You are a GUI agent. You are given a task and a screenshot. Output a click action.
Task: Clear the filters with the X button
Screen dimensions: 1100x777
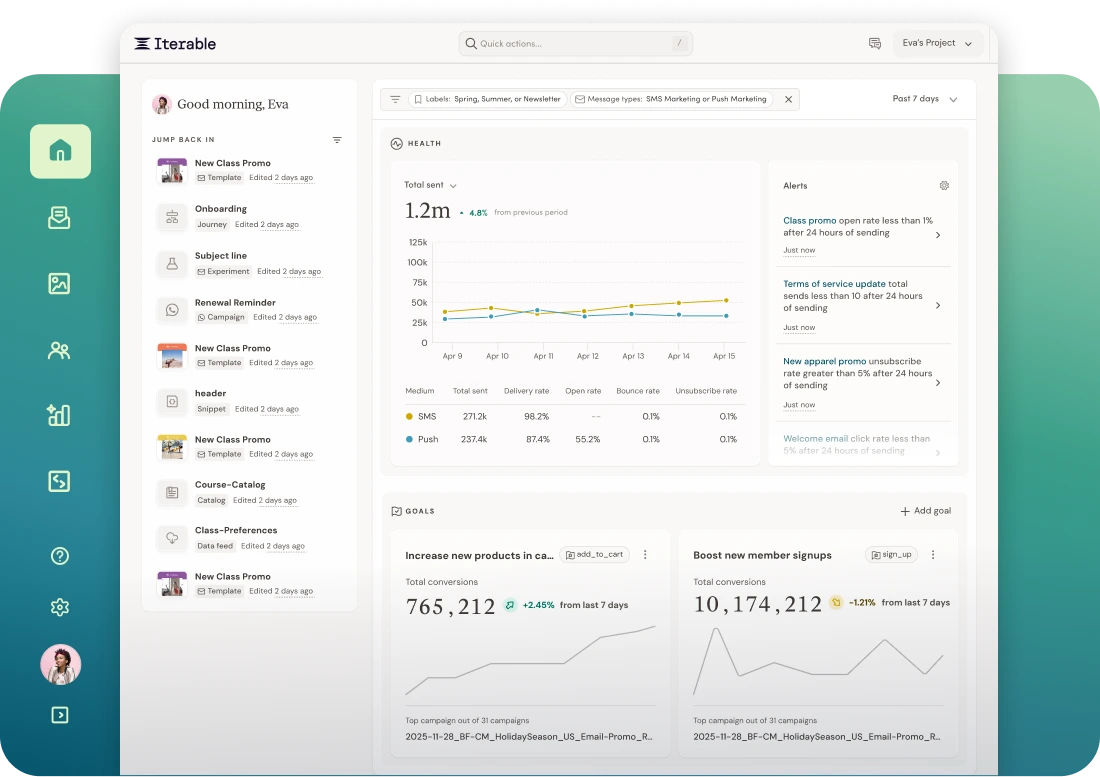pos(789,100)
